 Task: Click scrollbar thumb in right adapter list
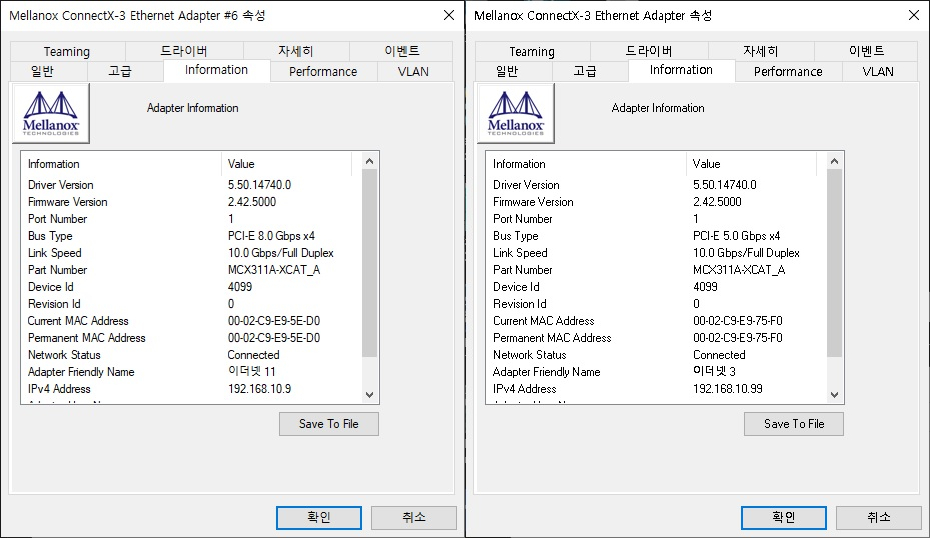click(835, 263)
